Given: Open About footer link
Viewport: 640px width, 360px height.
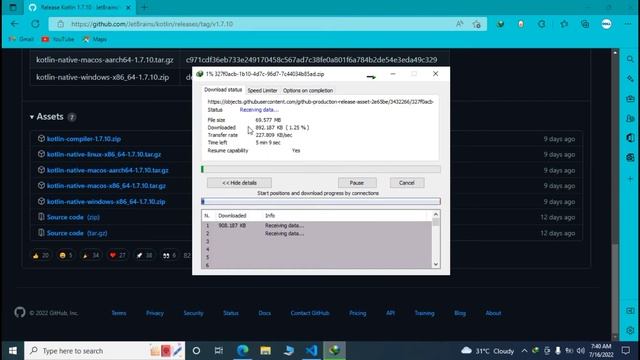Looking at the screenshot, I should (493, 313).
